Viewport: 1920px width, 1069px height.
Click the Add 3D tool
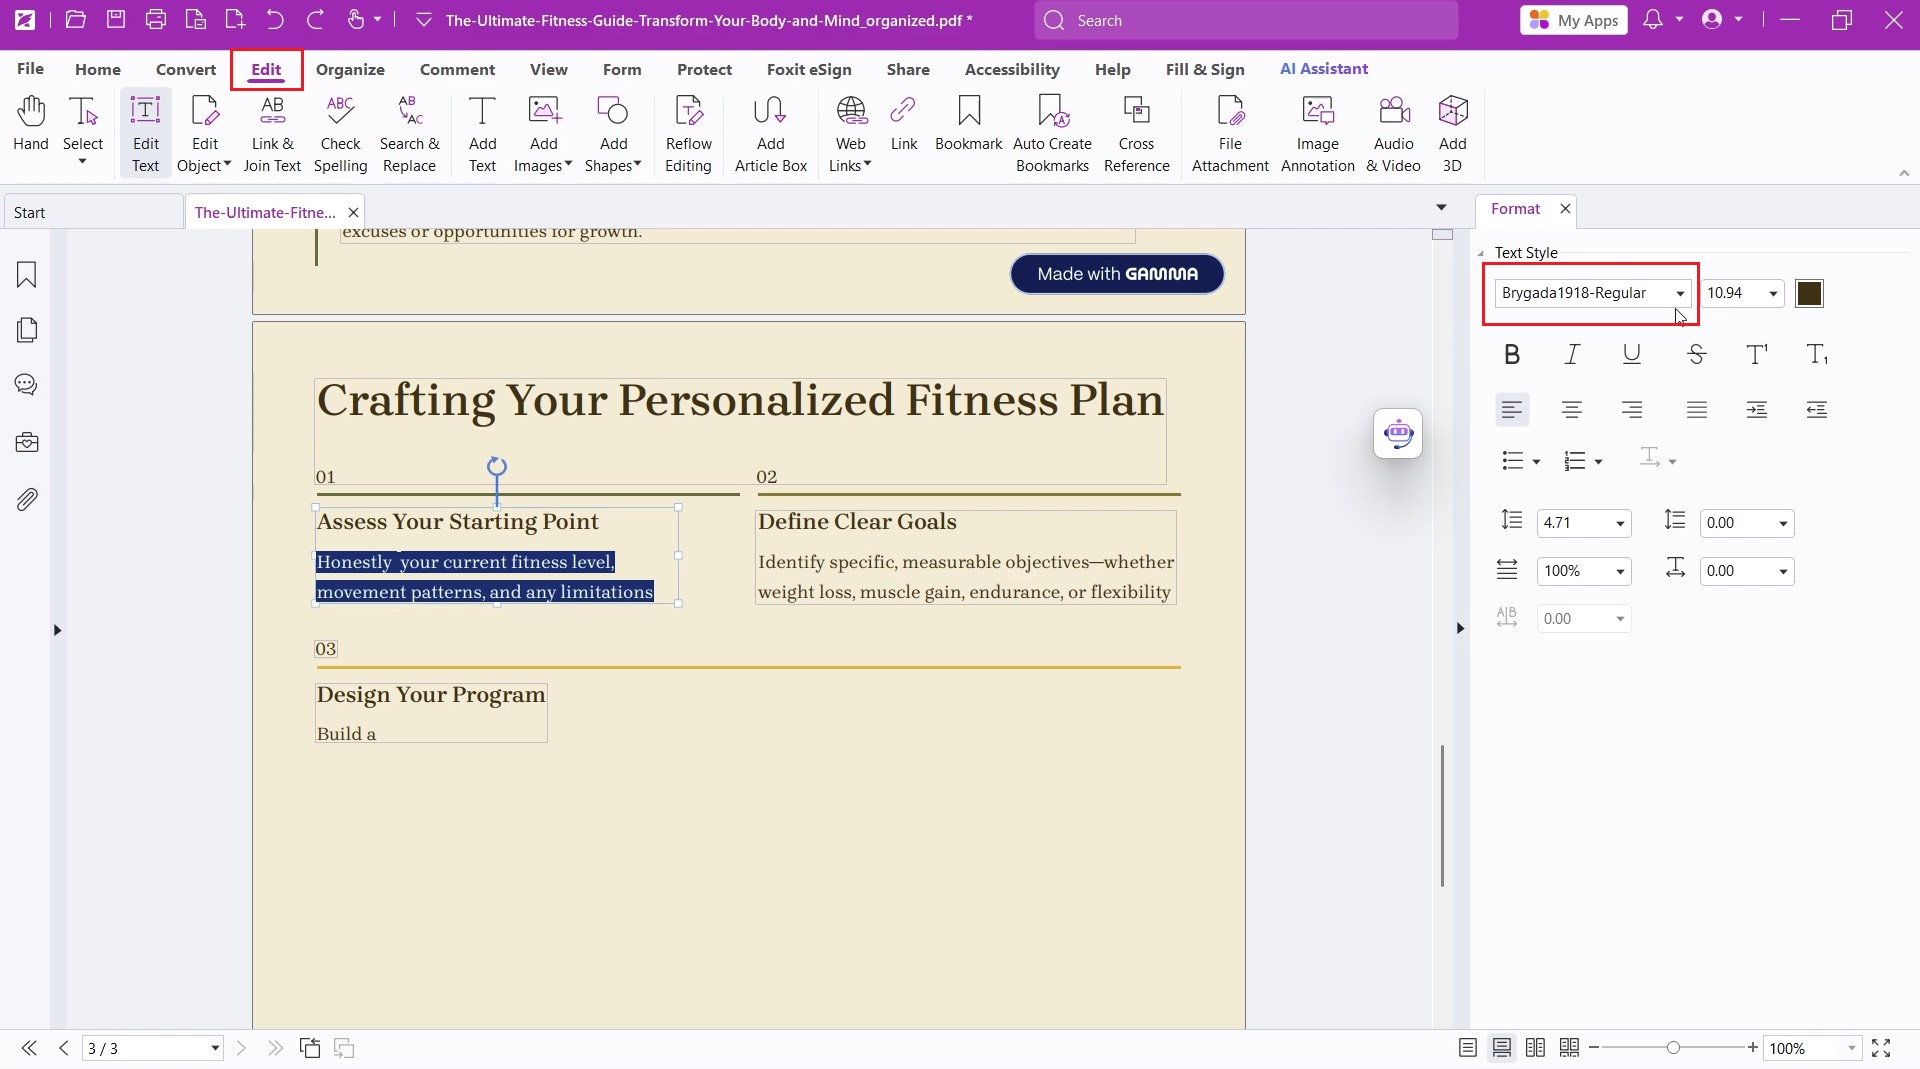[x=1452, y=134]
